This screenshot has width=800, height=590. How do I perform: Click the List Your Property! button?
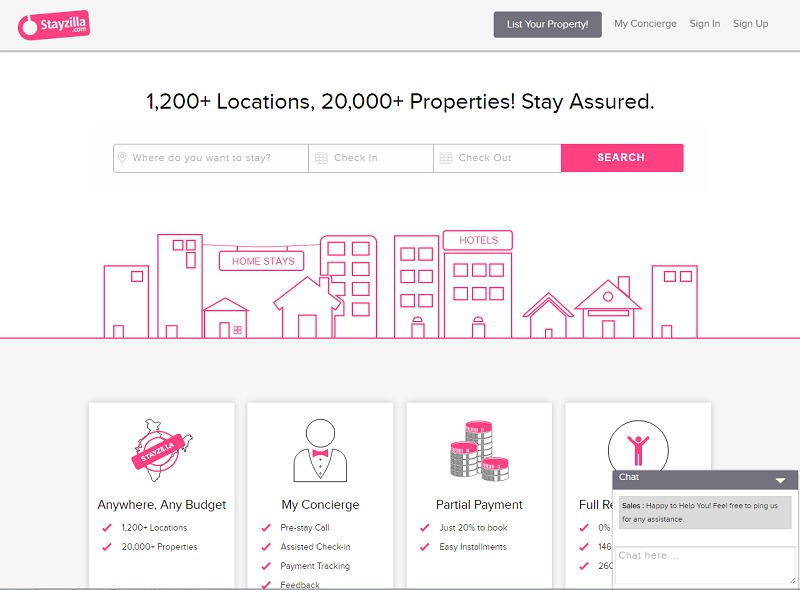click(547, 24)
